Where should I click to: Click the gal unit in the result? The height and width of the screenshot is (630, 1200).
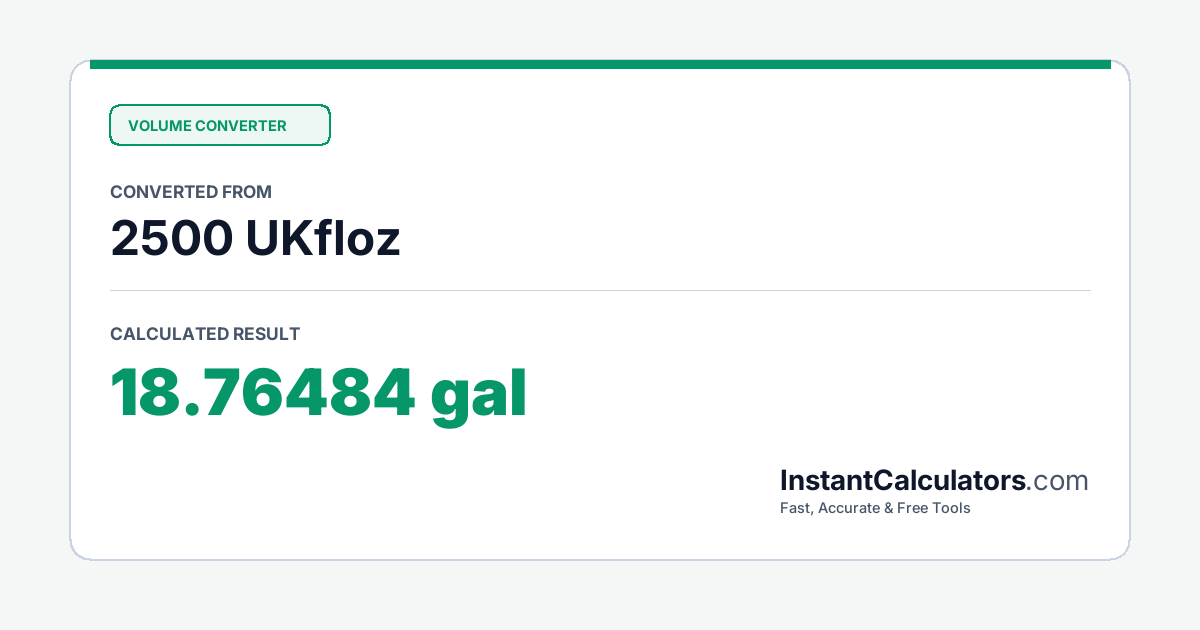coord(479,397)
